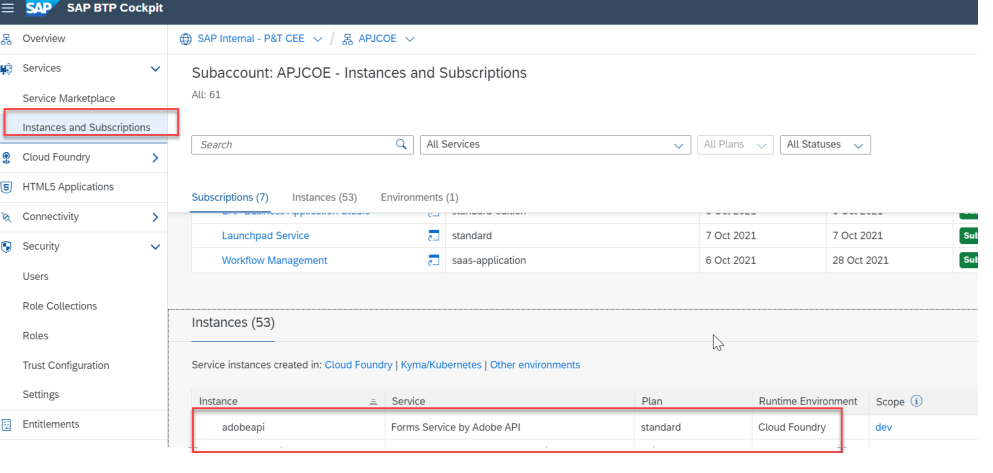
Task: Open Overview in sidebar
Action: [44, 39]
